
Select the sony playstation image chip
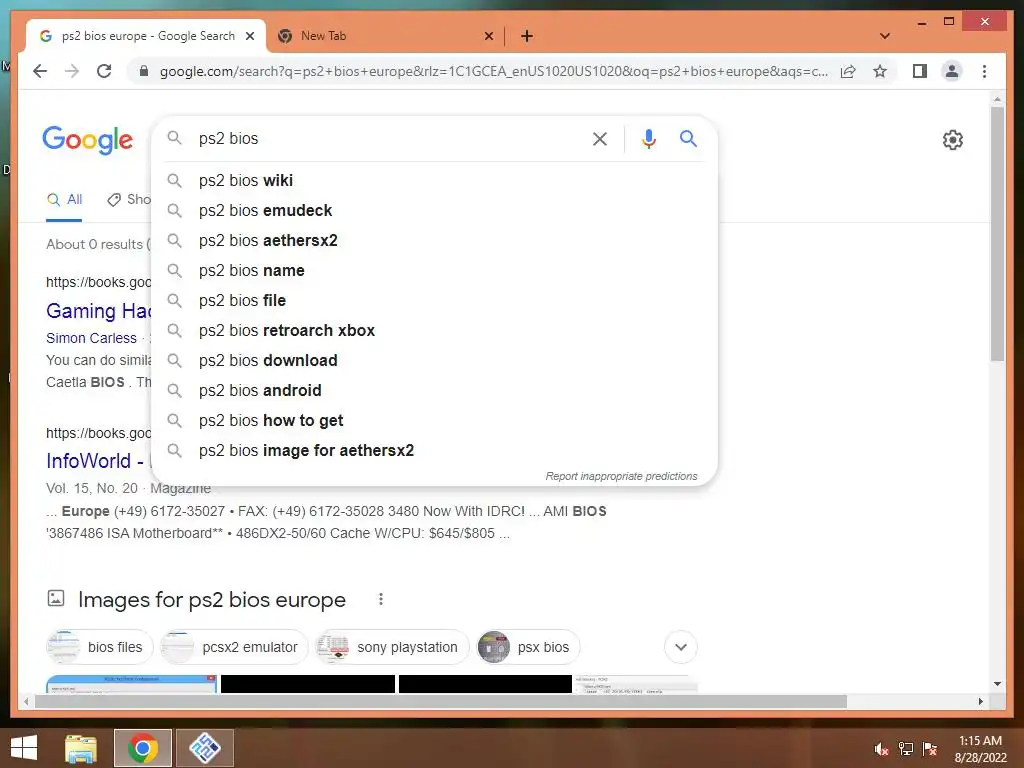point(392,647)
